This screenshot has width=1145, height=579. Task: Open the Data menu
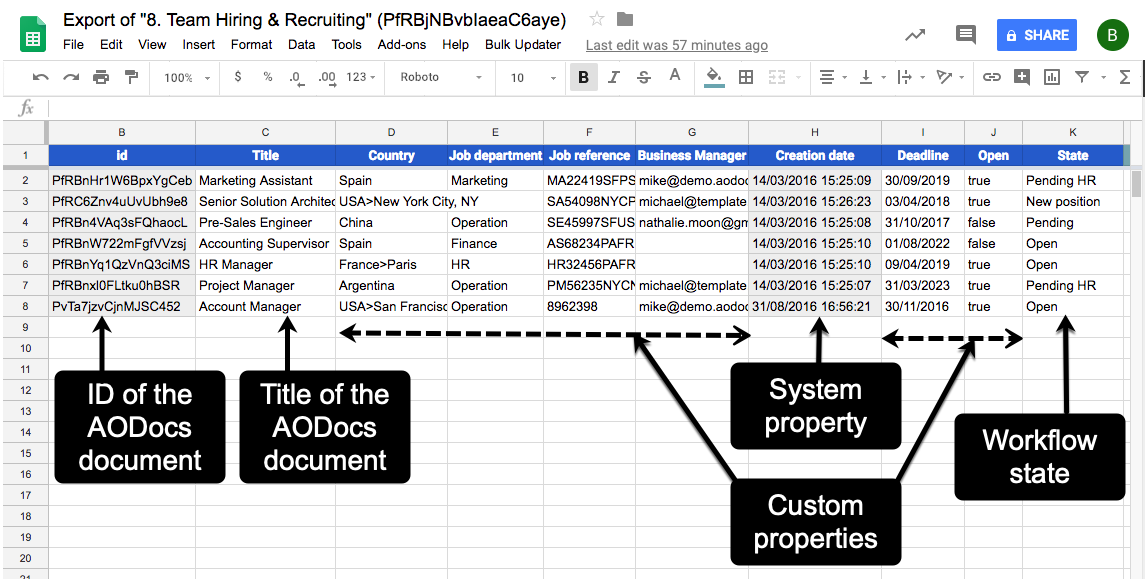click(301, 45)
